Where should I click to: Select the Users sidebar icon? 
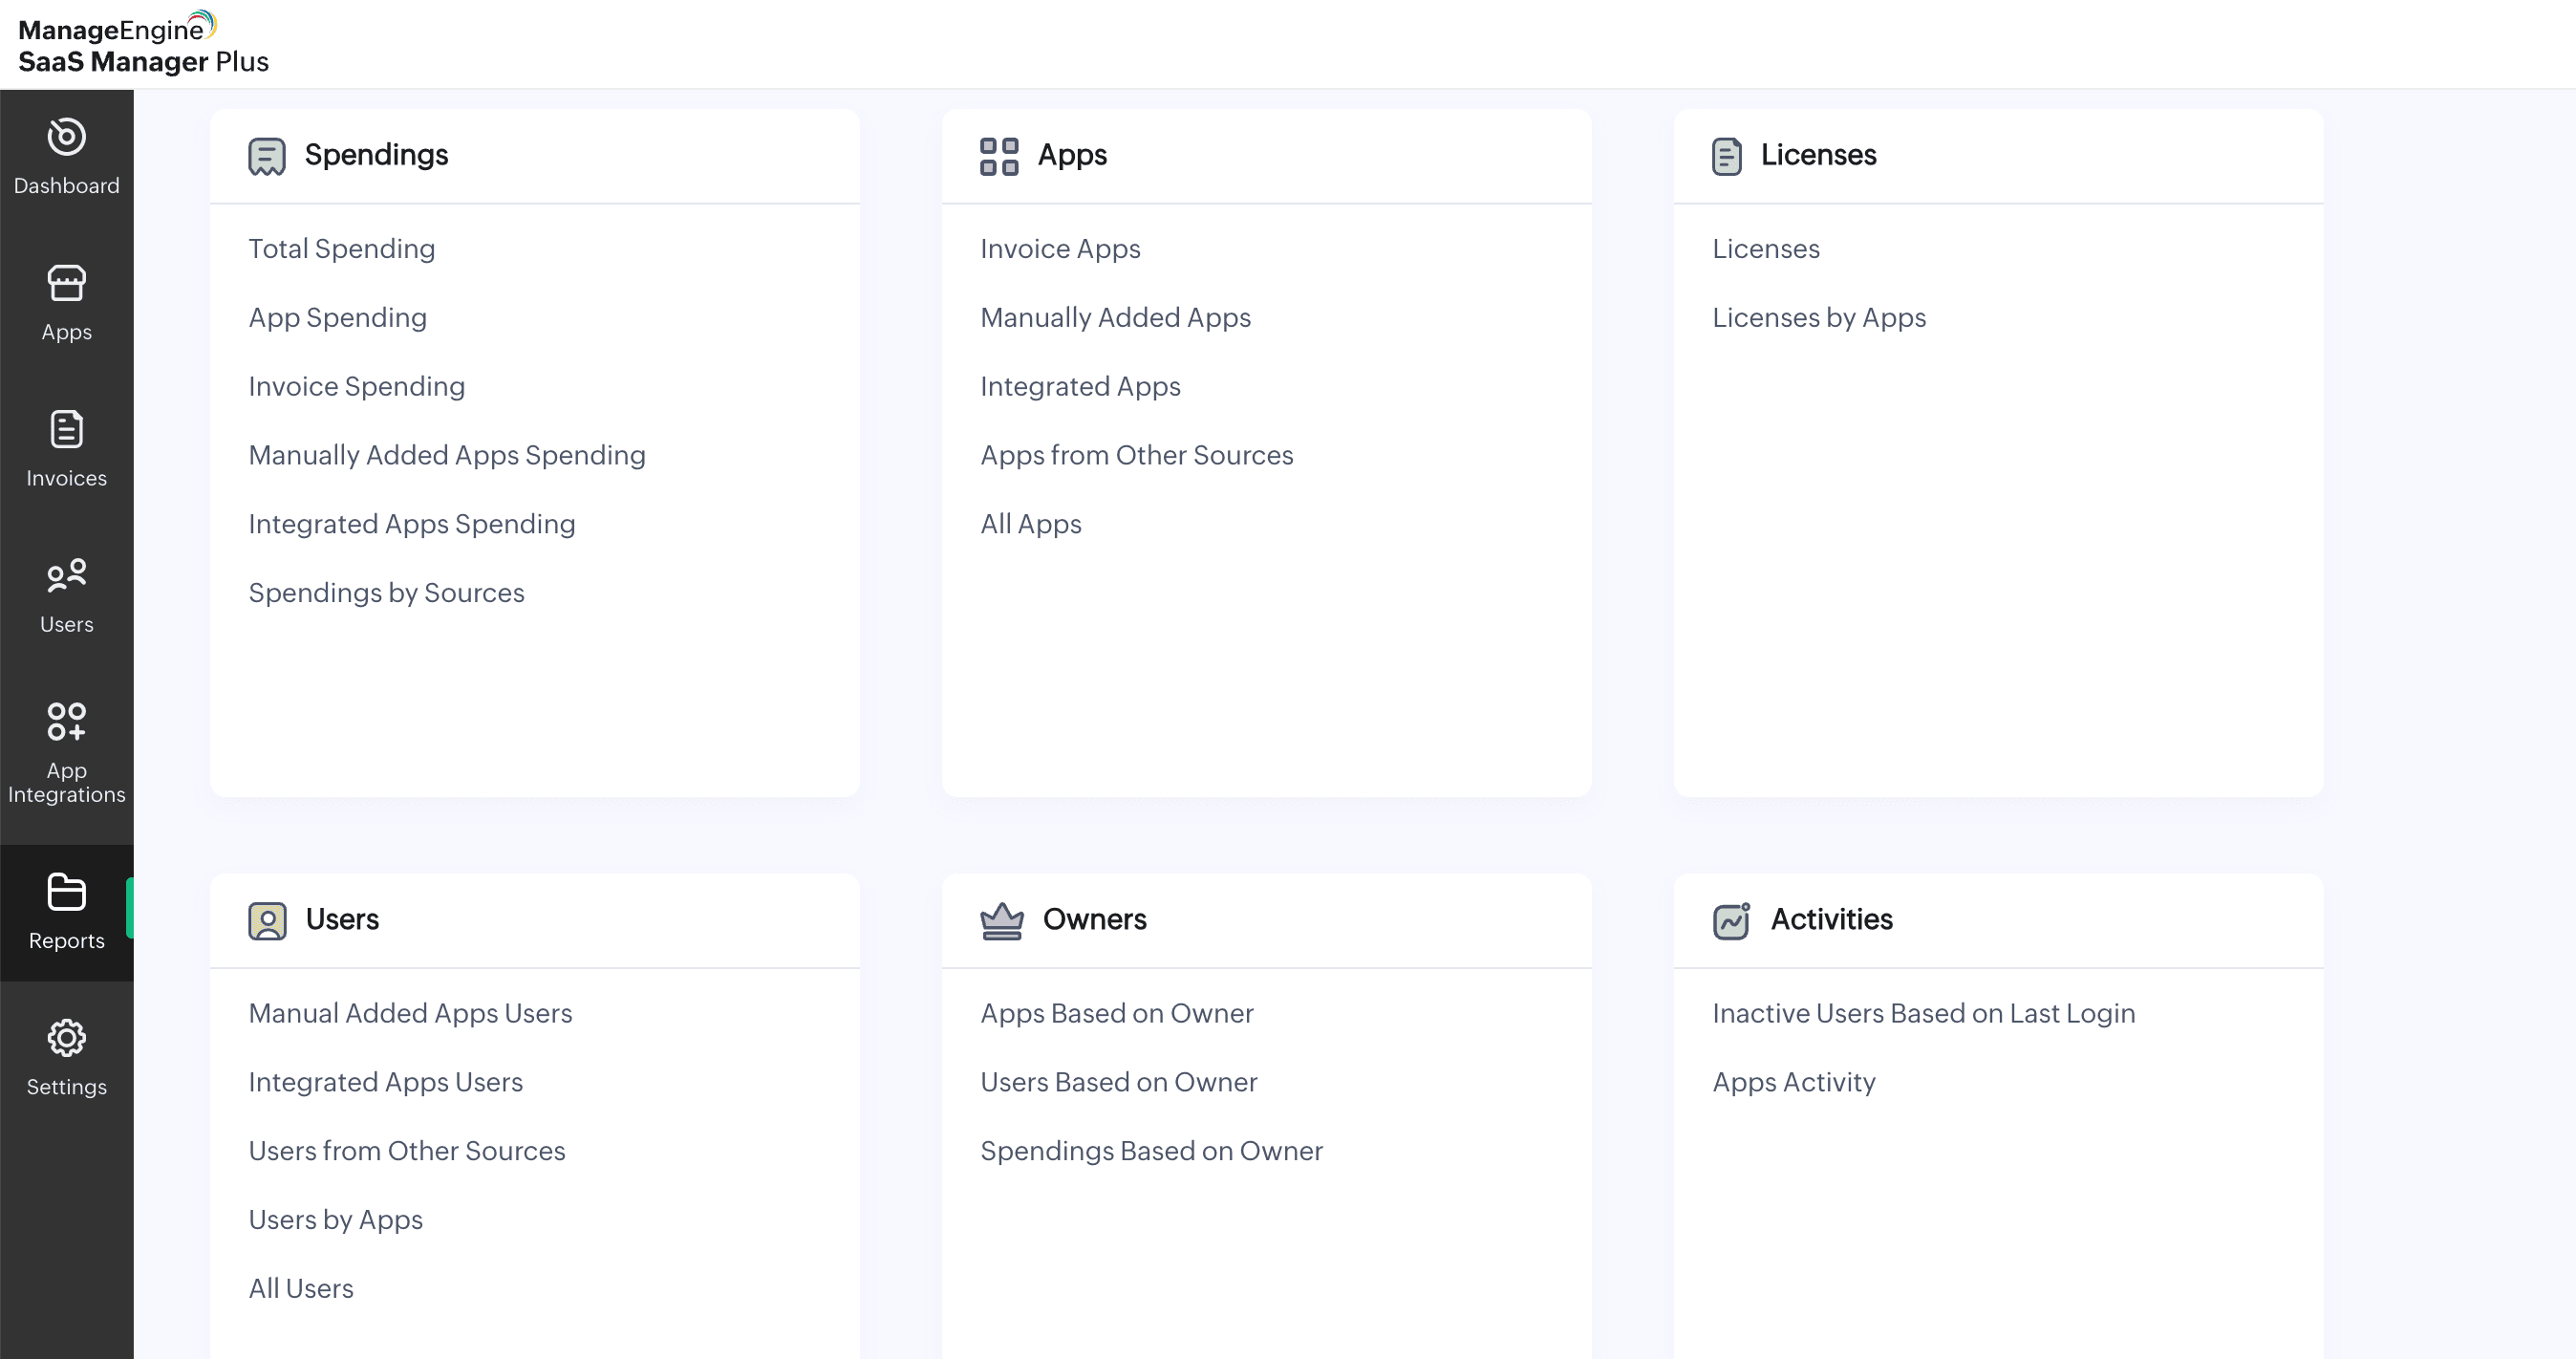click(x=66, y=575)
